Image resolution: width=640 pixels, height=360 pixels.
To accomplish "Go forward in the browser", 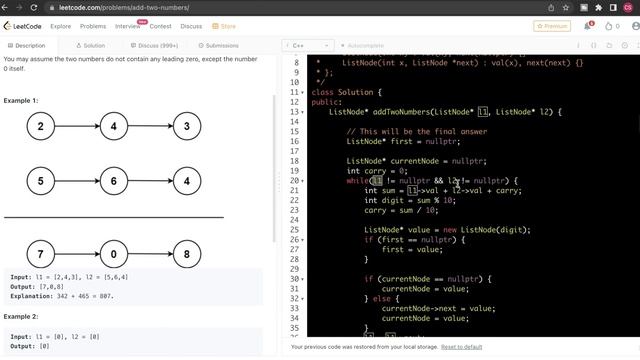I will (19, 7).
